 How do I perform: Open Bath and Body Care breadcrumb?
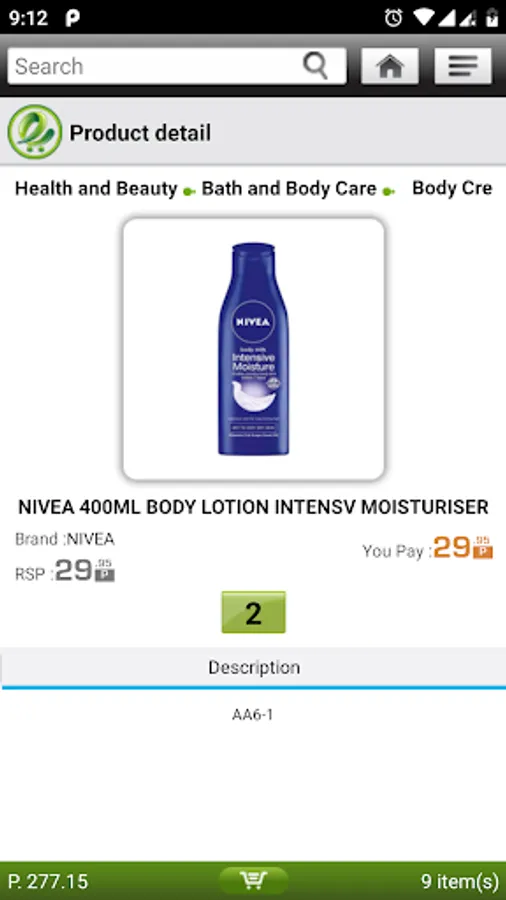pos(289,188)
